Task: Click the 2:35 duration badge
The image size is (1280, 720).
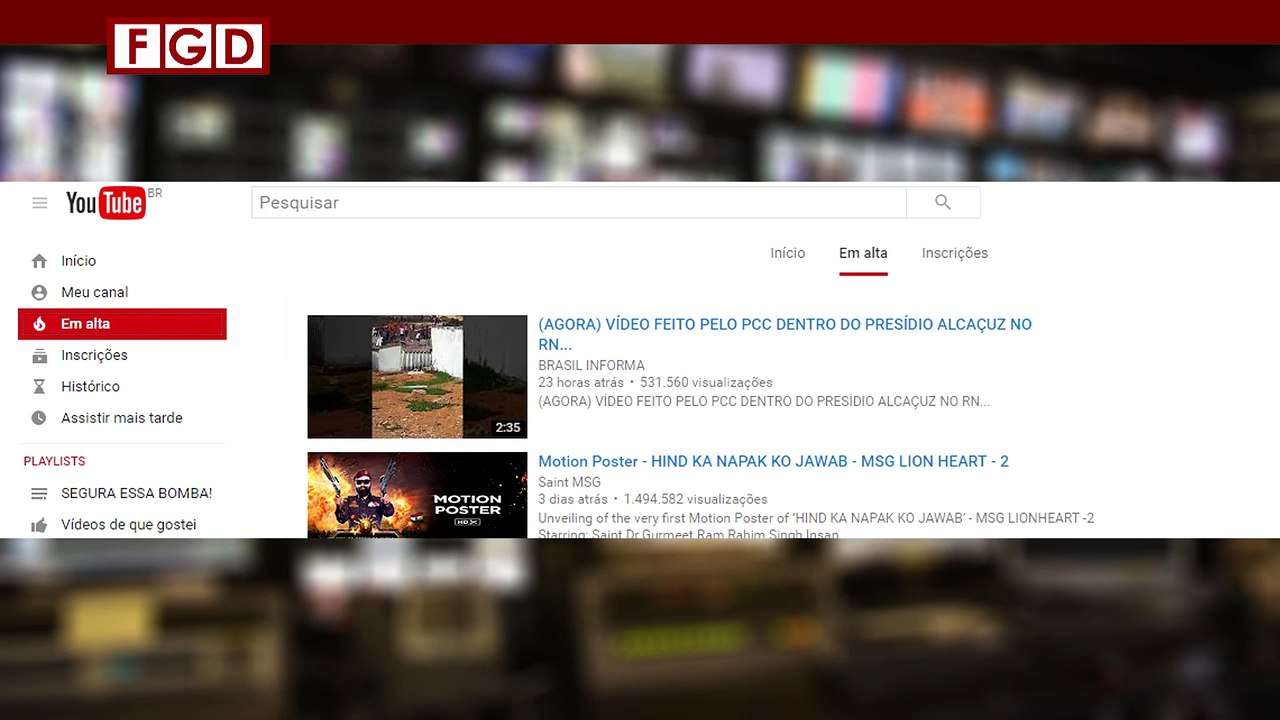Action: tap(508, 427)
